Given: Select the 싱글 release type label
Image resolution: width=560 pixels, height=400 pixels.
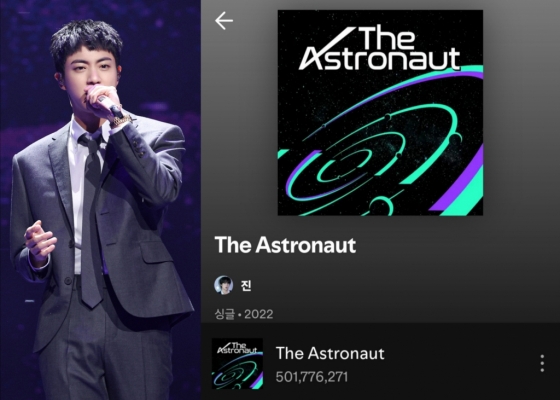Looking at the screenshot, I should [225, 314].
